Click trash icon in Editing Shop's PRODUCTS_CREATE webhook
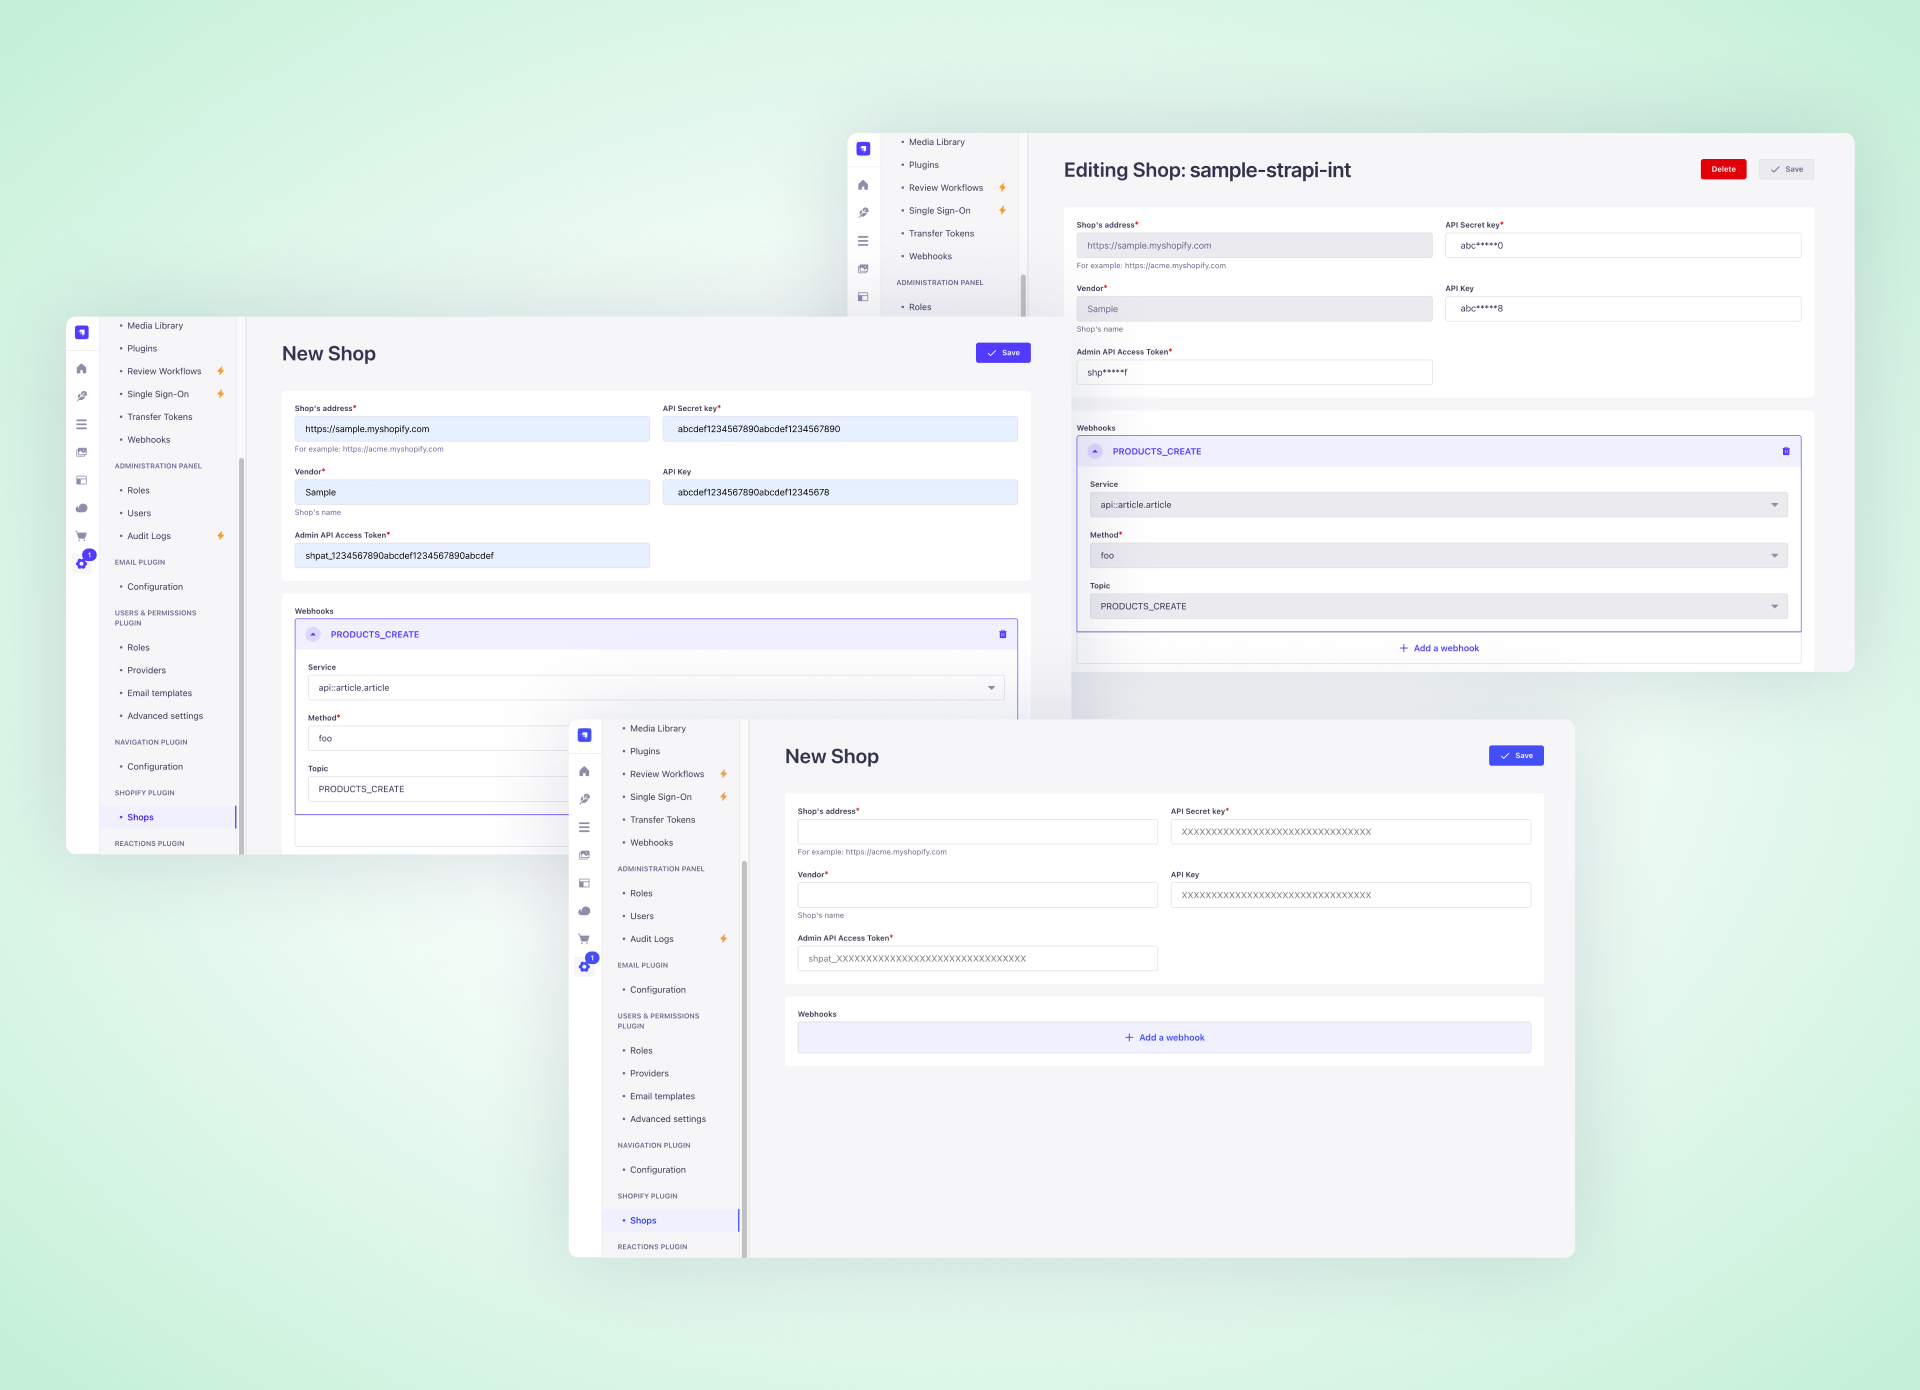This screenshot has width=1920, height=1390. [x=1785, y=451]
